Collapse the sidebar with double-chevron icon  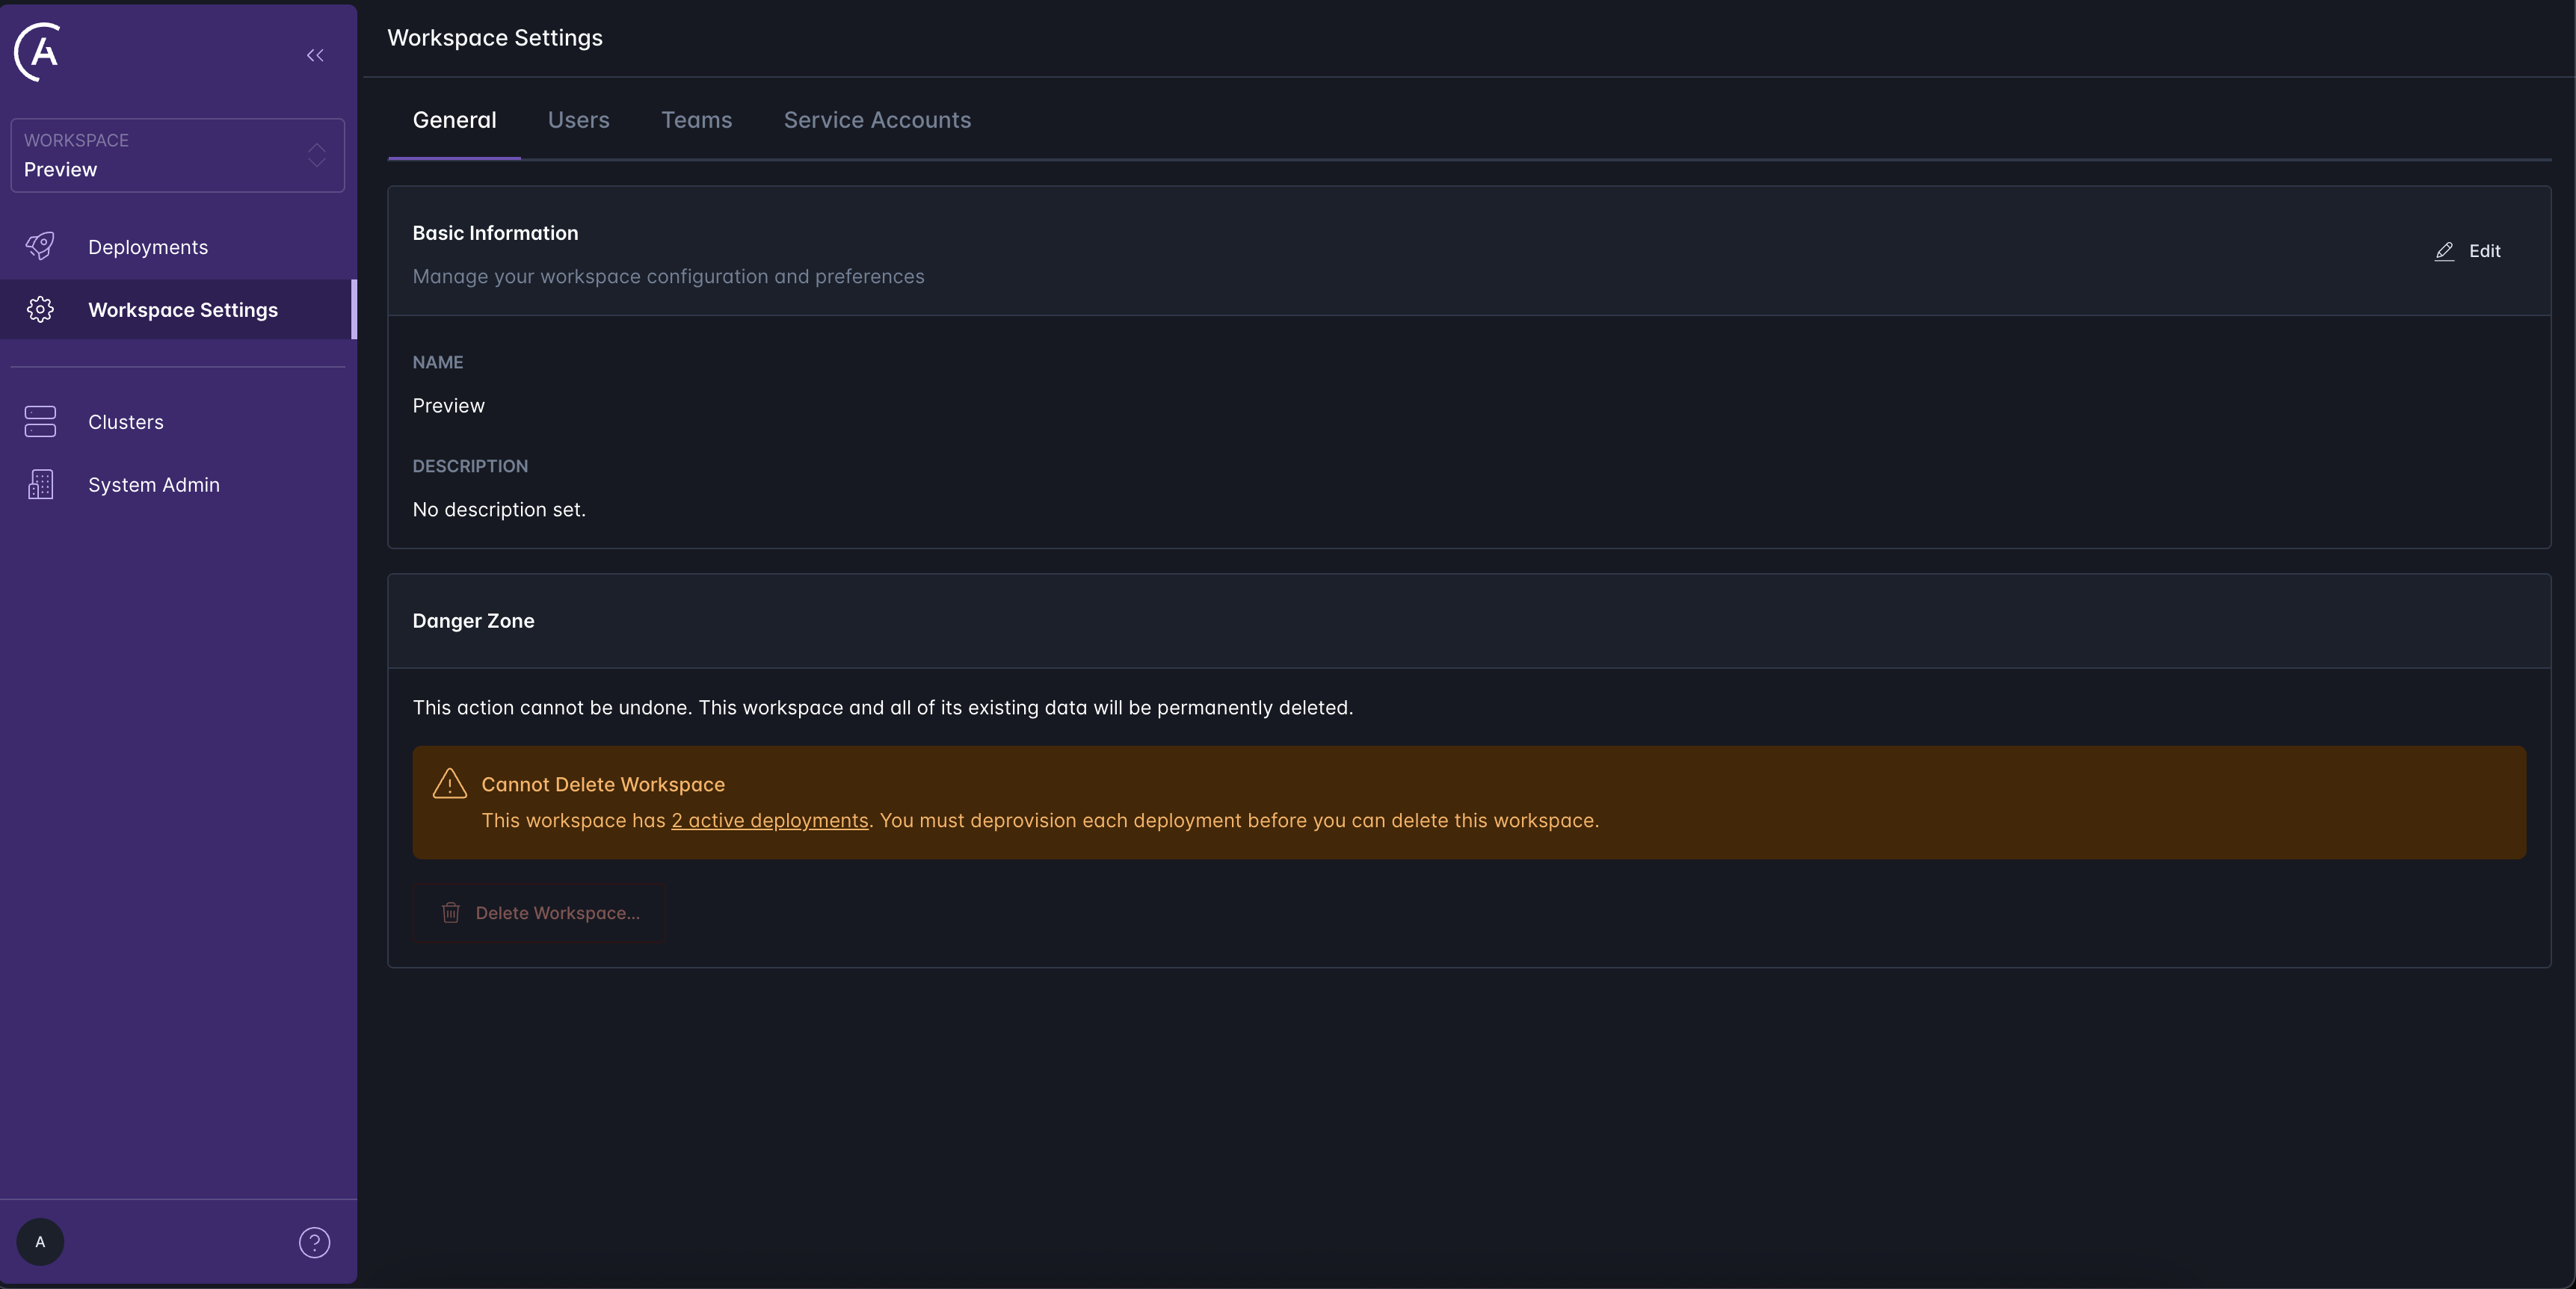(315, 56)
